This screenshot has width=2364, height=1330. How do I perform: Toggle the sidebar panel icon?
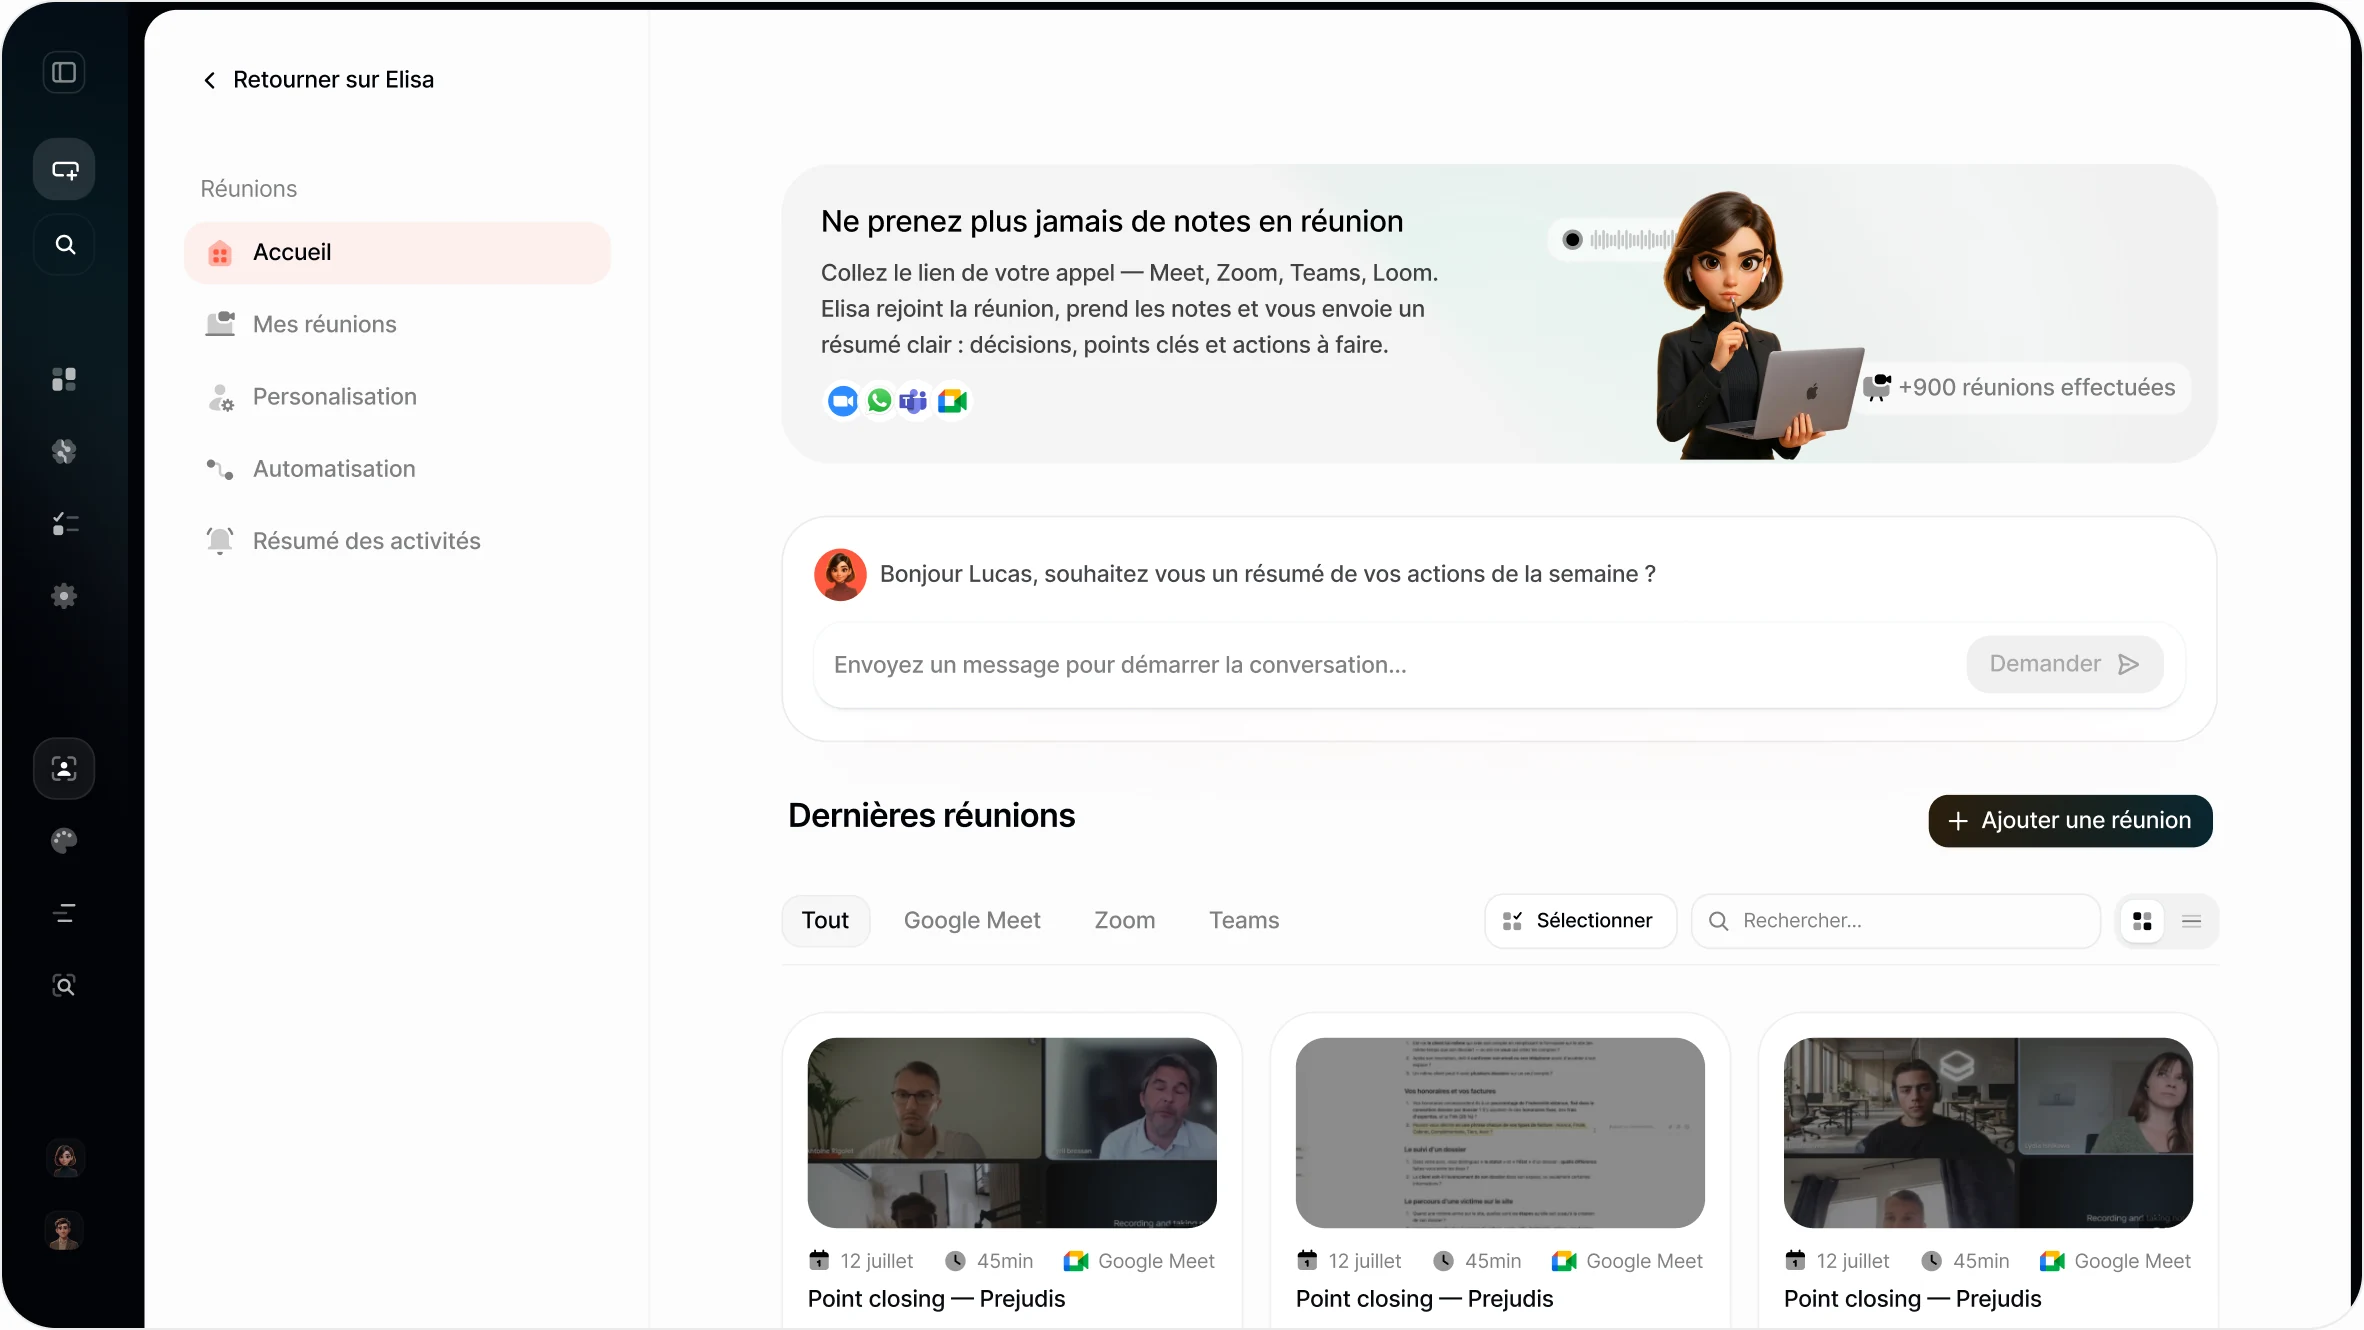(x=64, y=72)
